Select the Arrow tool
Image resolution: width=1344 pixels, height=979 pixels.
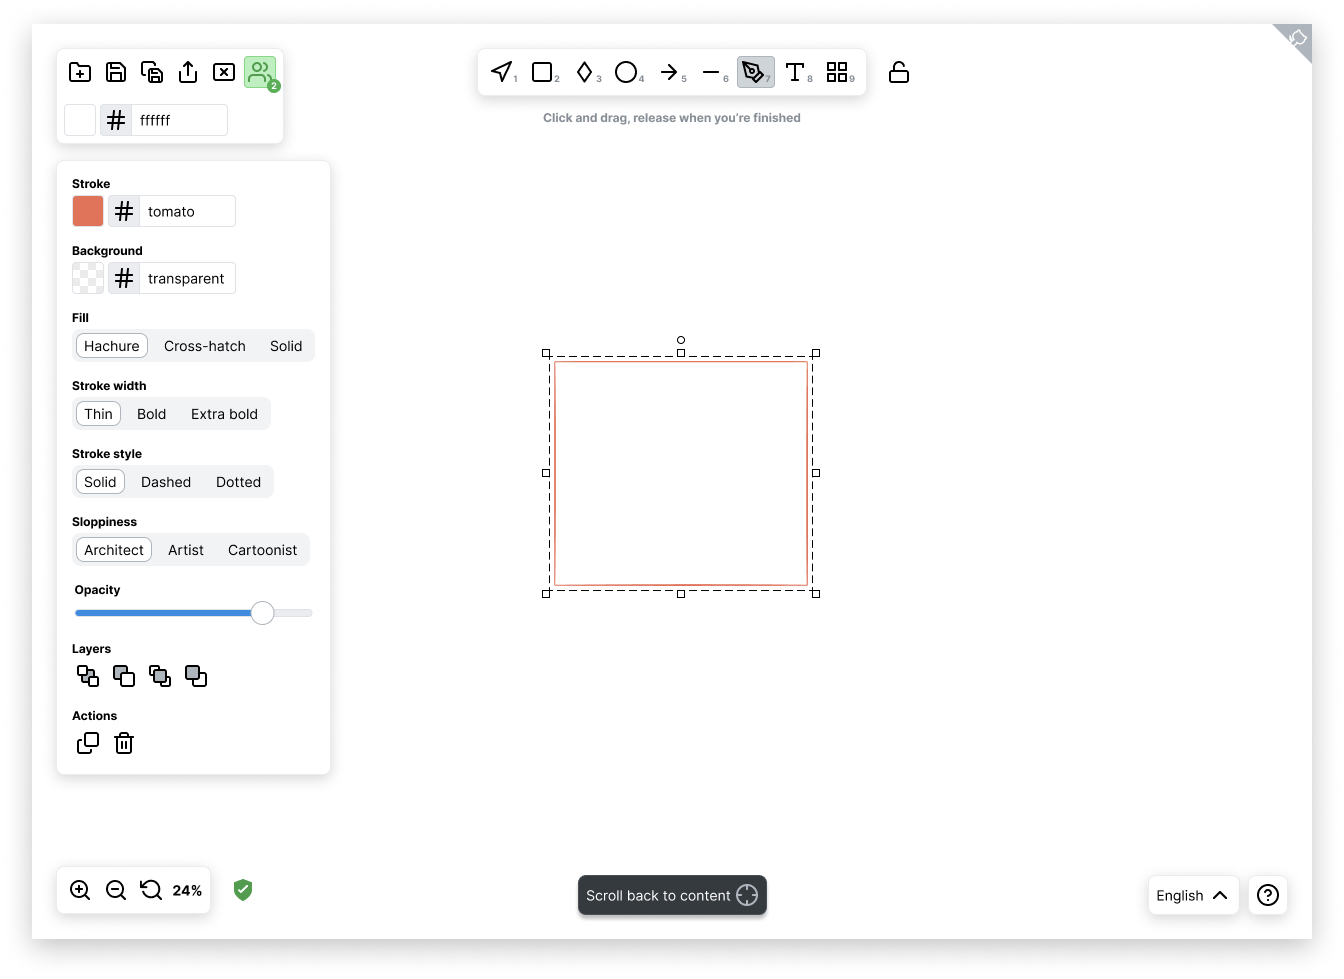tap(670, 71)
